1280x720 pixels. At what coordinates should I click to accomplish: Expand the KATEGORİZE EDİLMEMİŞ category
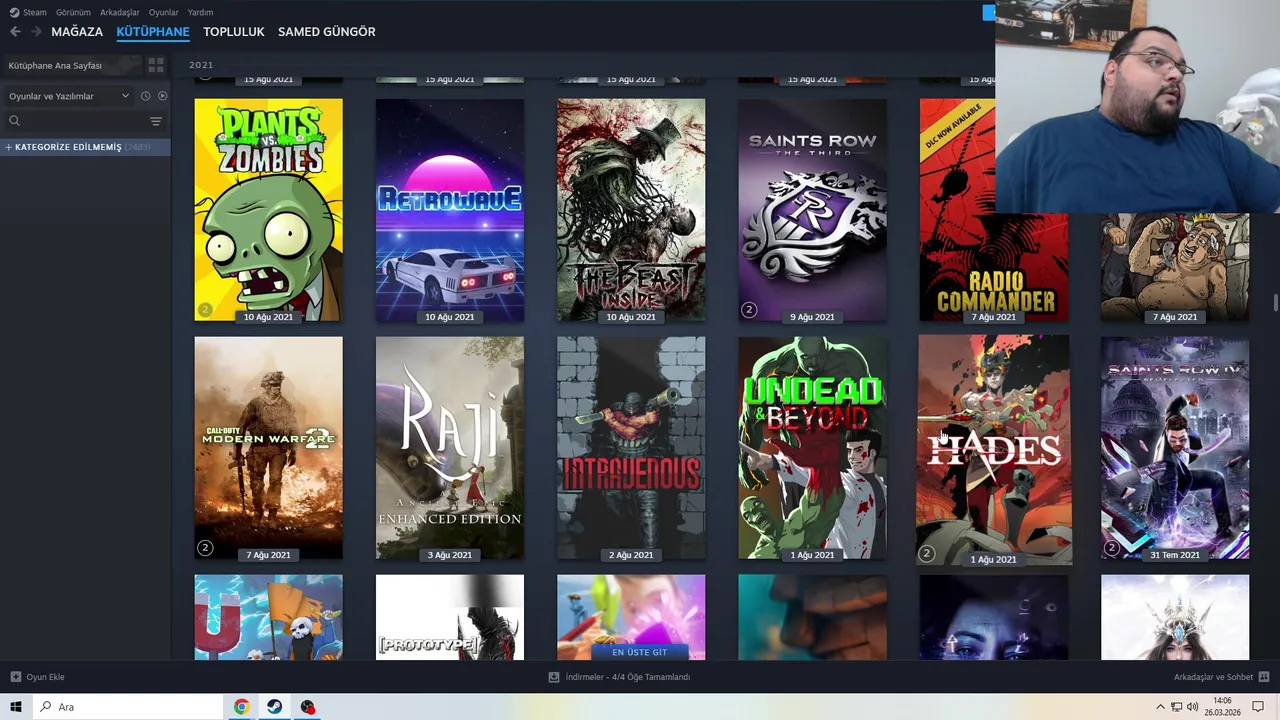85,147
